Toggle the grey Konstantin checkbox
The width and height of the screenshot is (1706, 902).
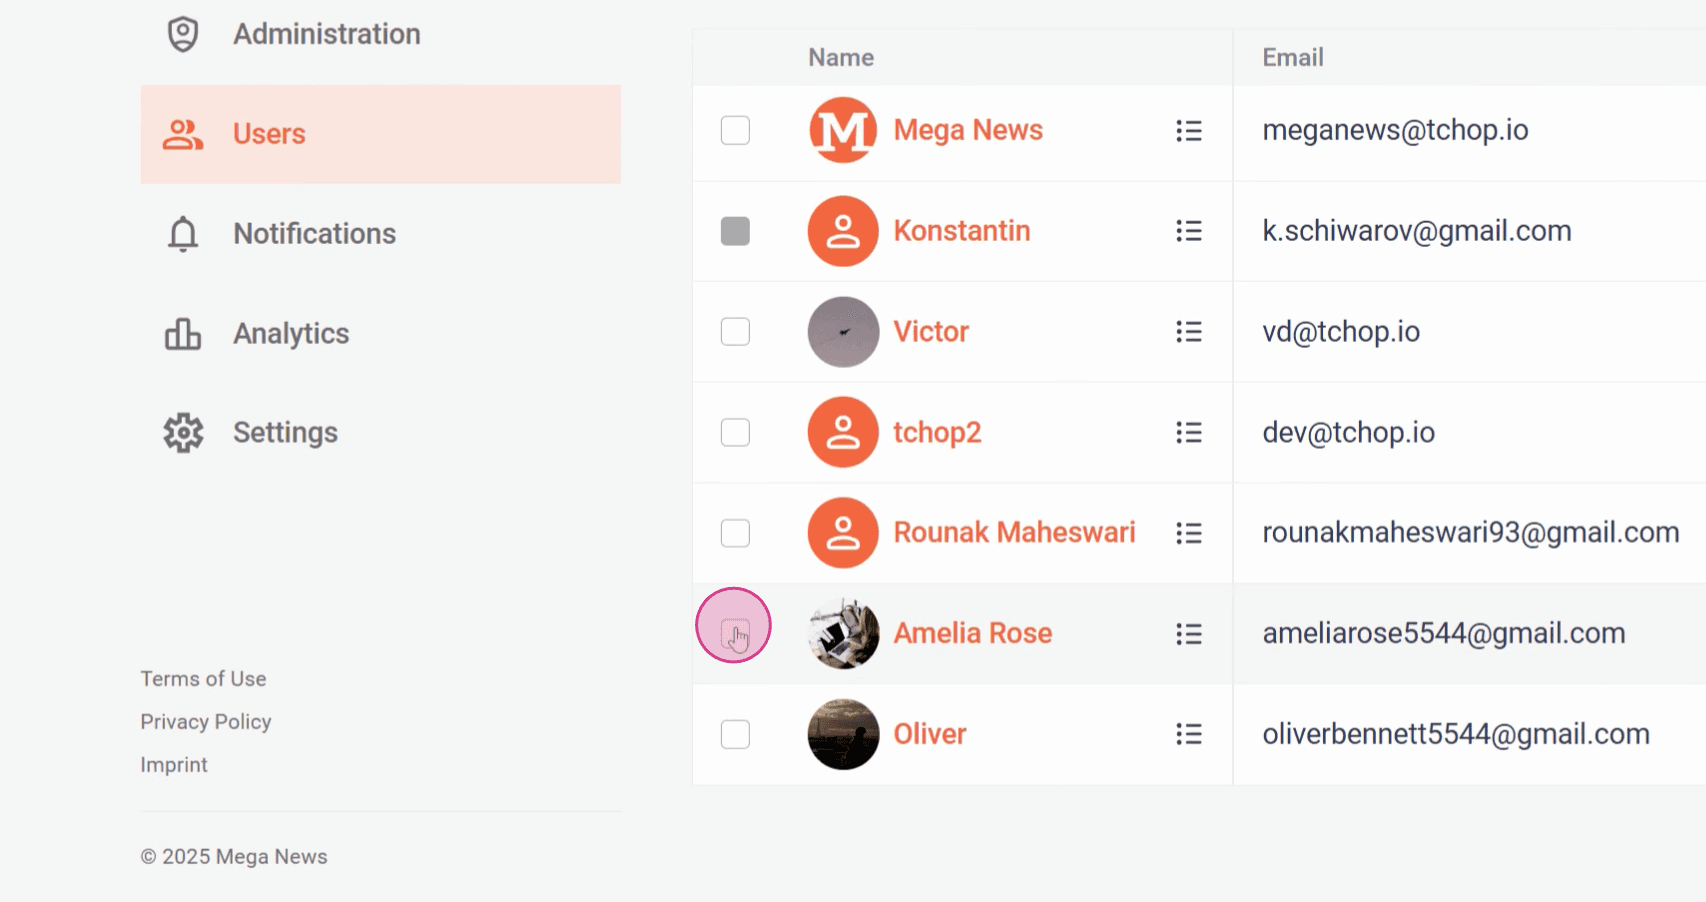pyautogui.click(x=735, y=231)
